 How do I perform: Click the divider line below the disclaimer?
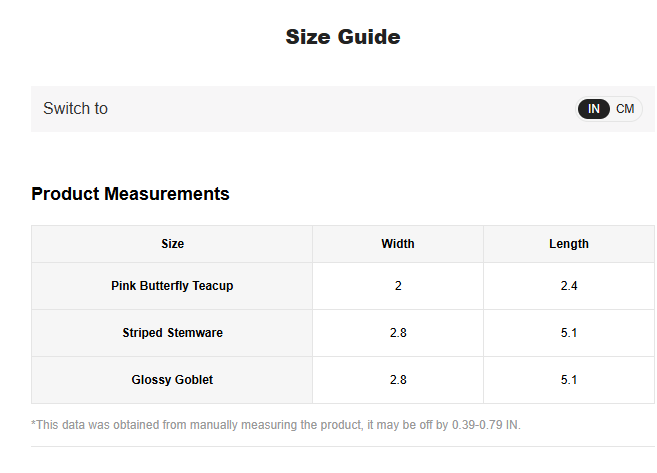[342, 446]
